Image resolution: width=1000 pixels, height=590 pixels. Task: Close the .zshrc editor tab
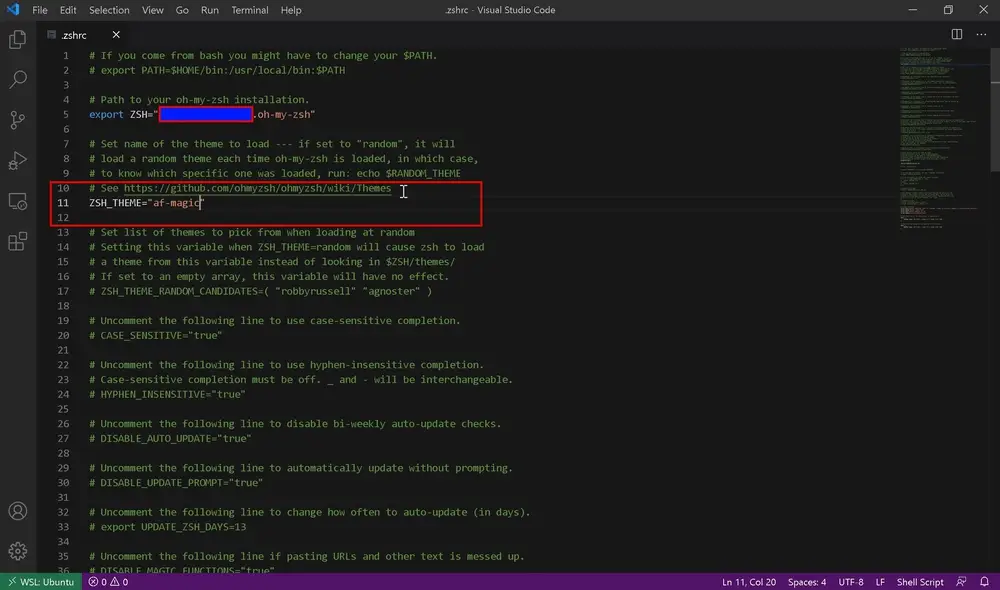(x=116, y=34)
